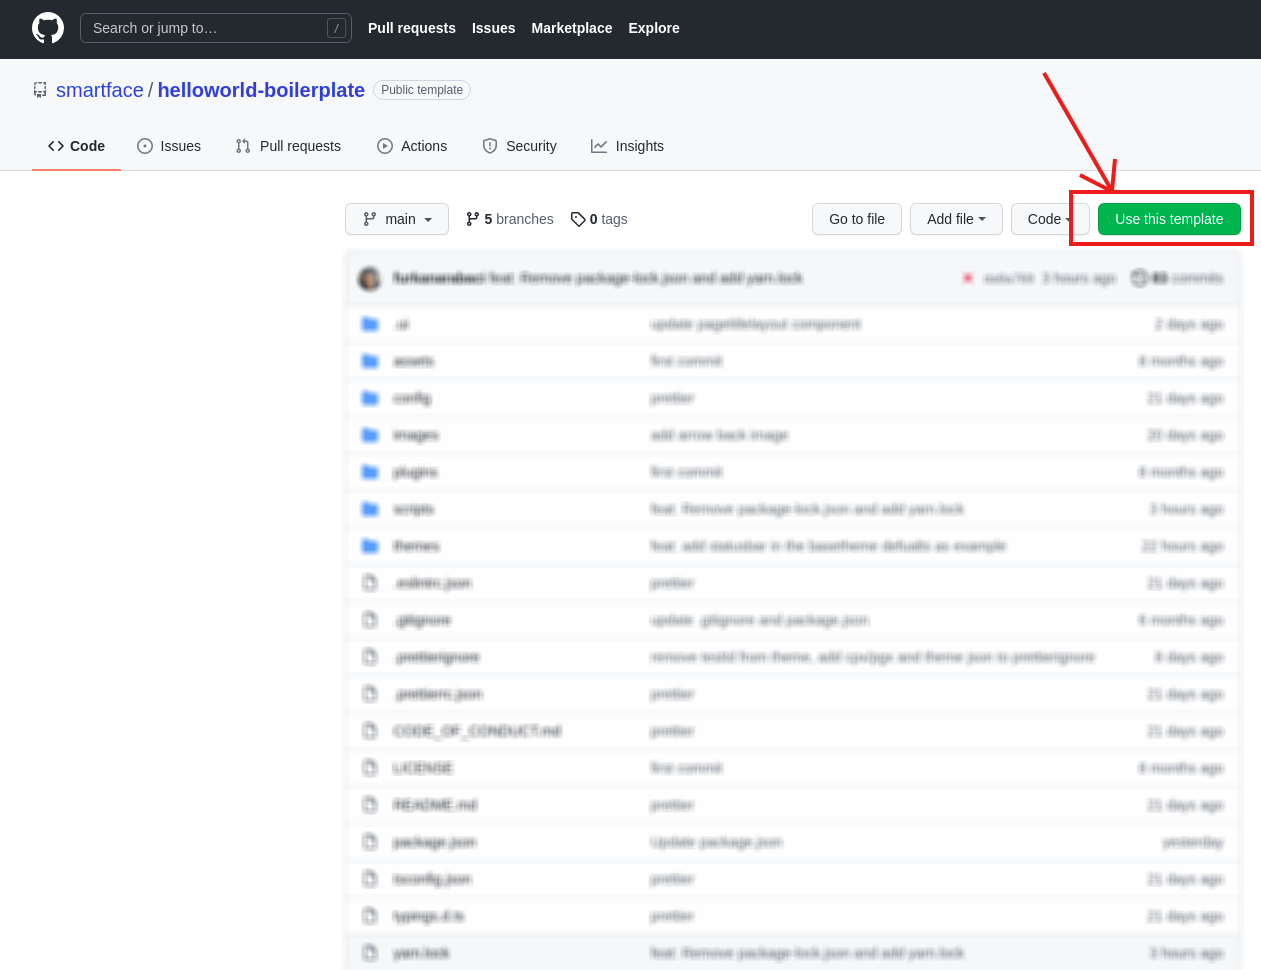Click the file icon in the README.md row

[x=370, y=805]
